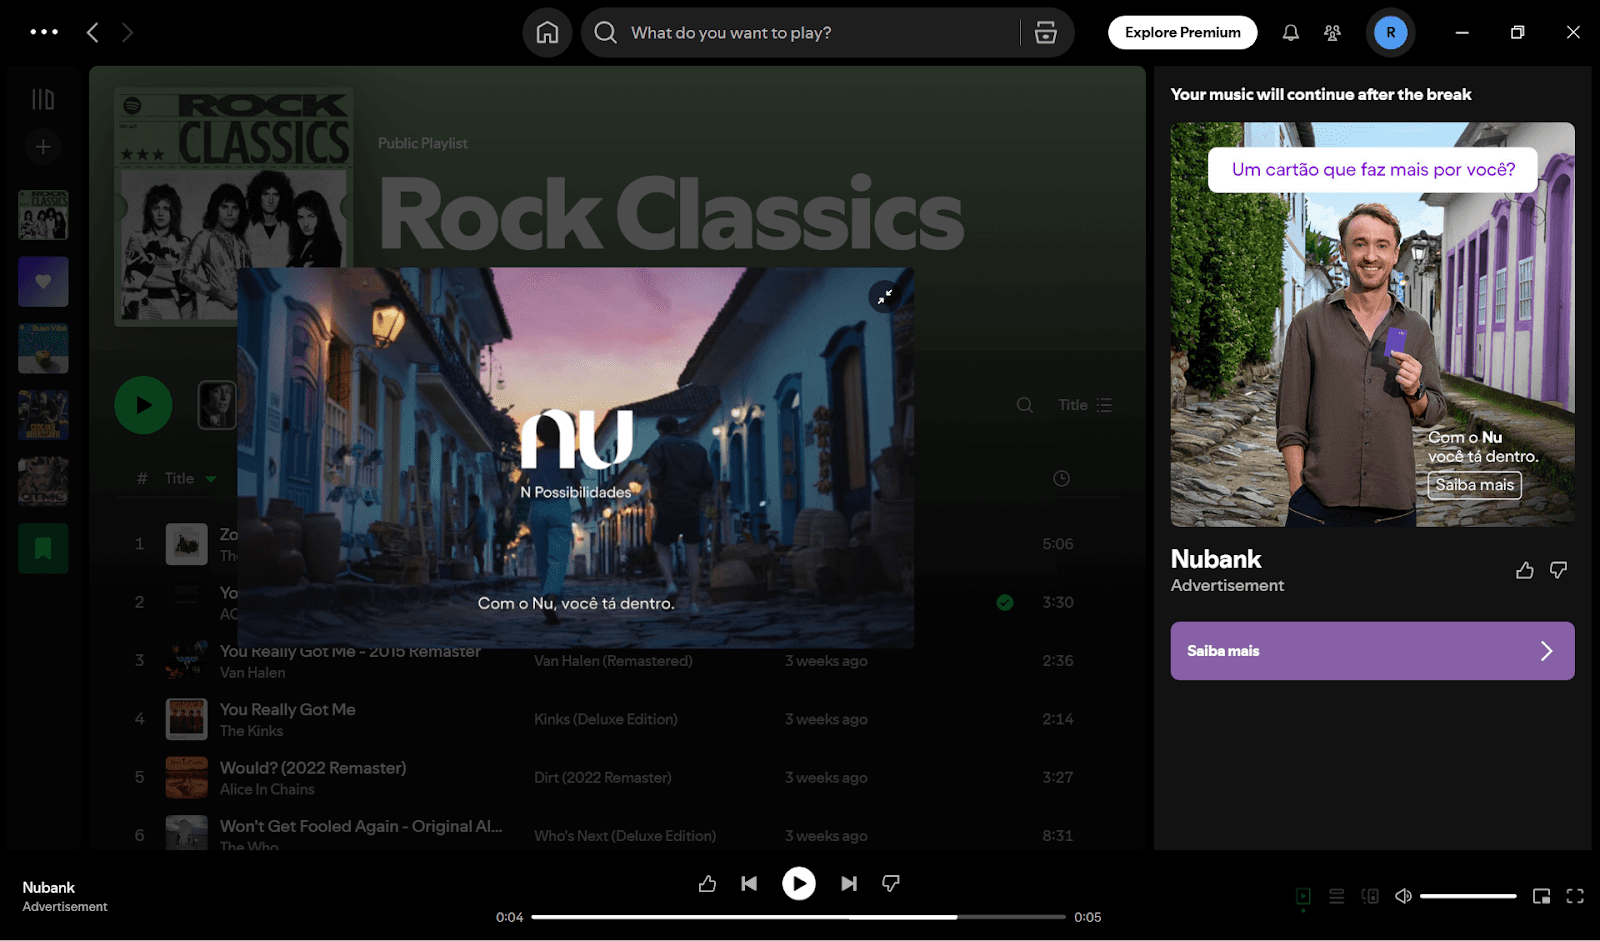Open the Browse icon in search bar
Screen dimensions: 1600x941
[x=1046, y=33]
